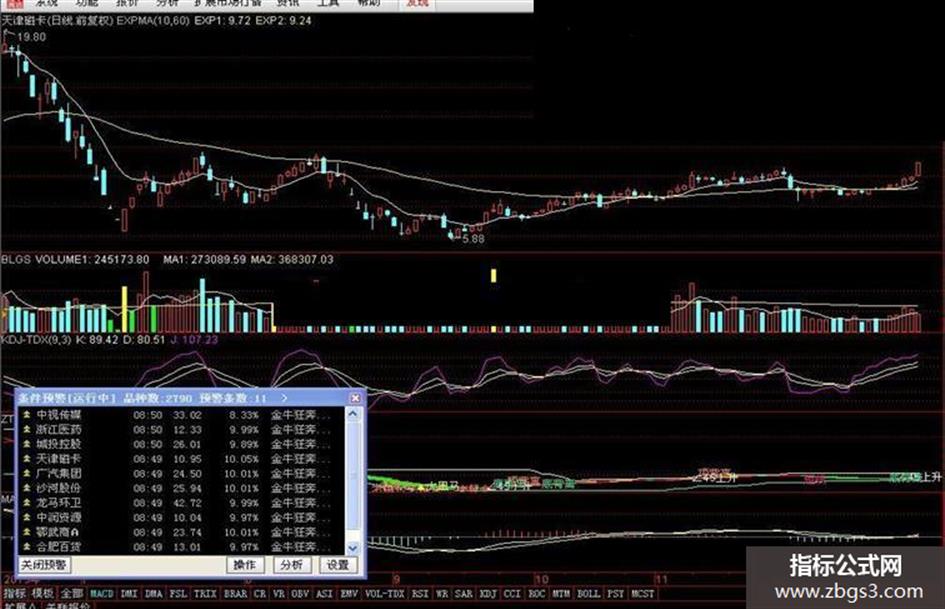Click the alert icon beside 中视传媒
Viewport: 945px width, 609px height.
point(27,415)
